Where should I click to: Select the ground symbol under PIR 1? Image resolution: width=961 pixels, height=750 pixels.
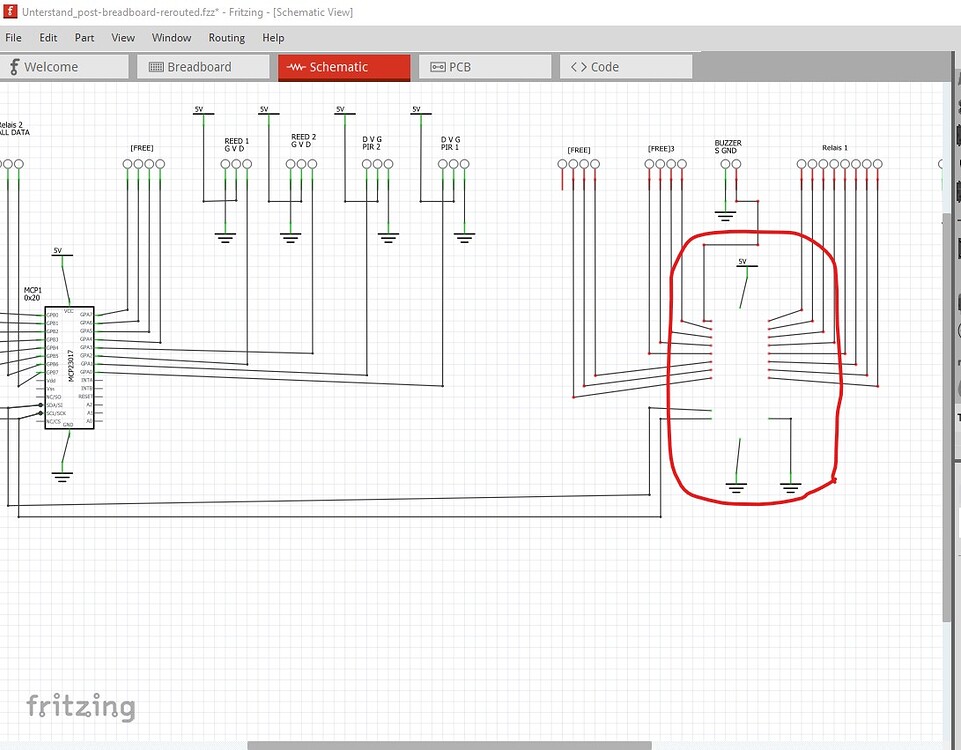[x=464, y=237]
